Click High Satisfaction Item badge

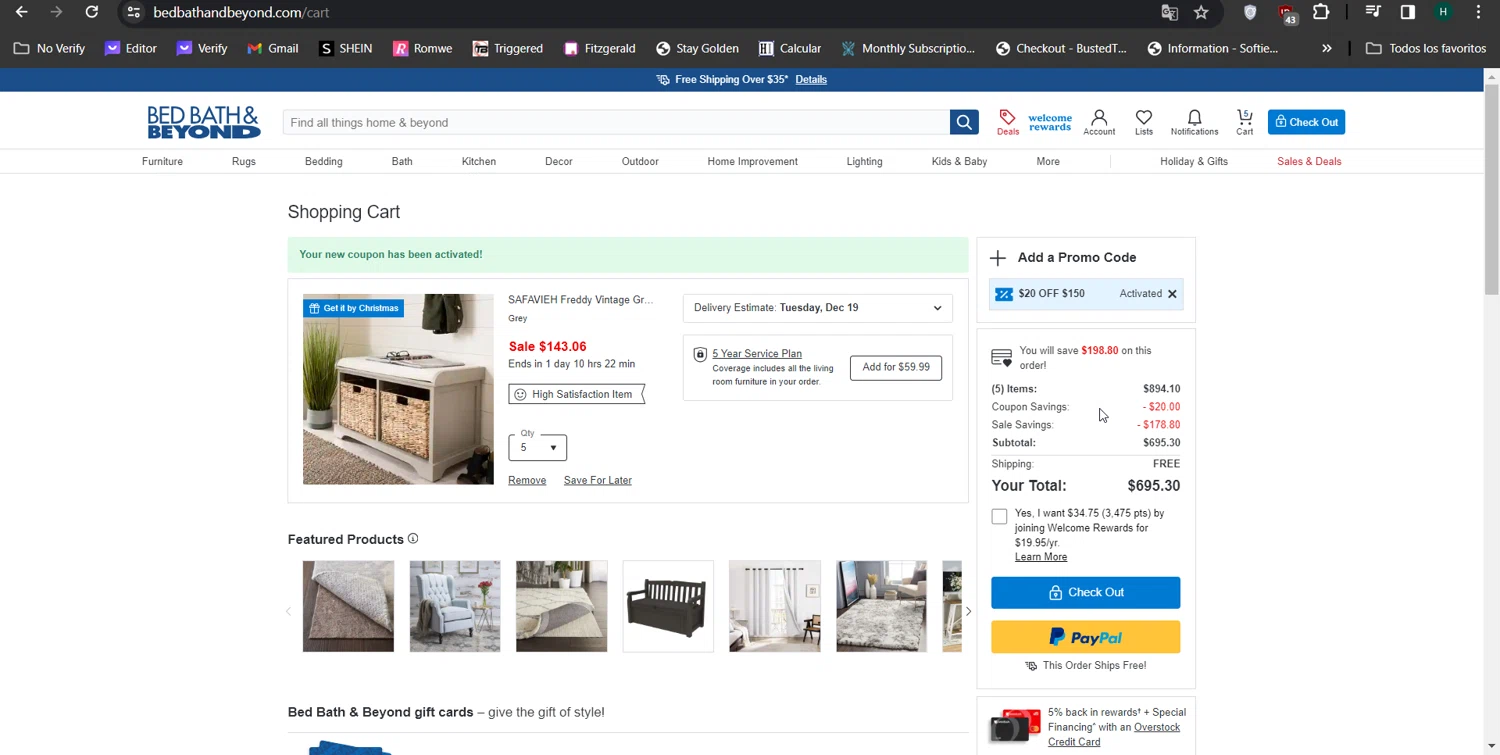(x=576, y=394)
